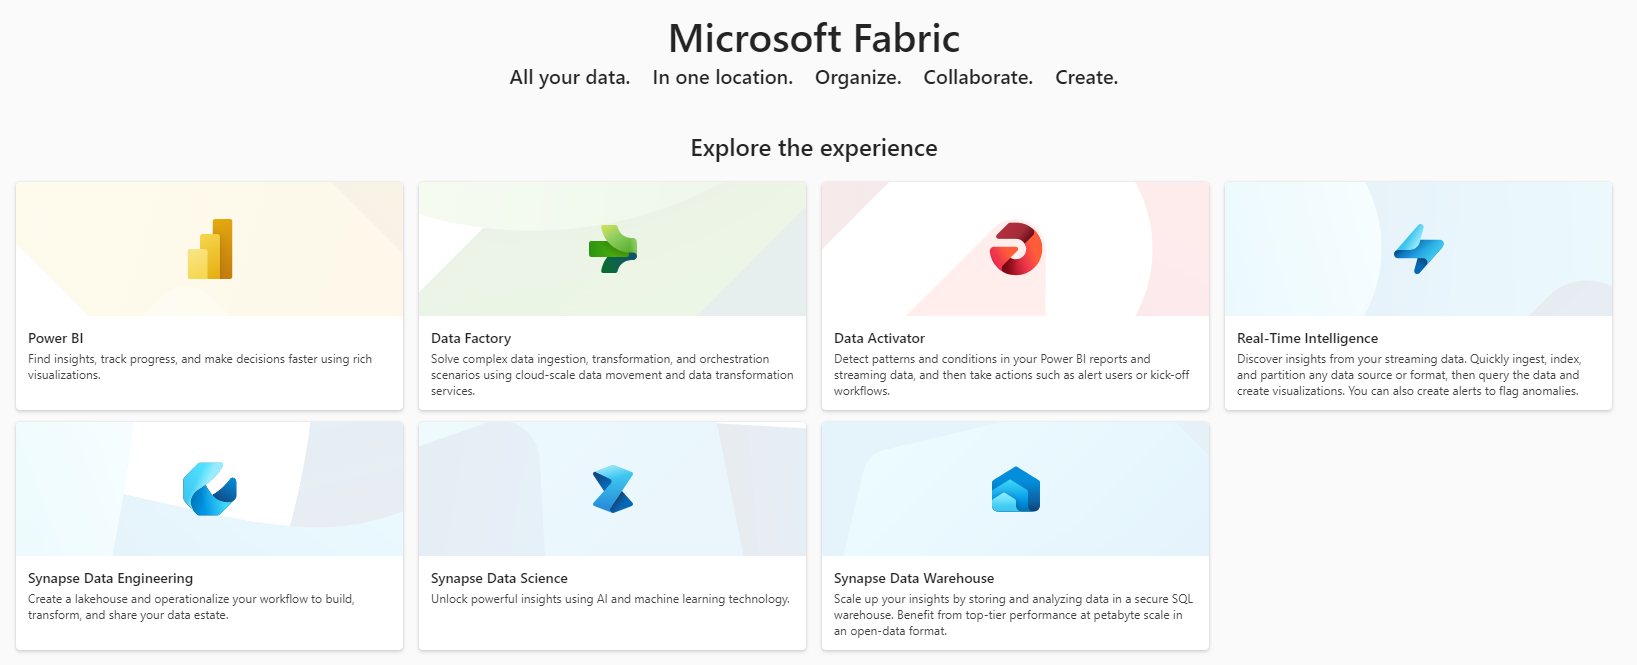Click the Power BI description about rich visualizations
This screenshot has width=1637, height=665.
(200, 367)
